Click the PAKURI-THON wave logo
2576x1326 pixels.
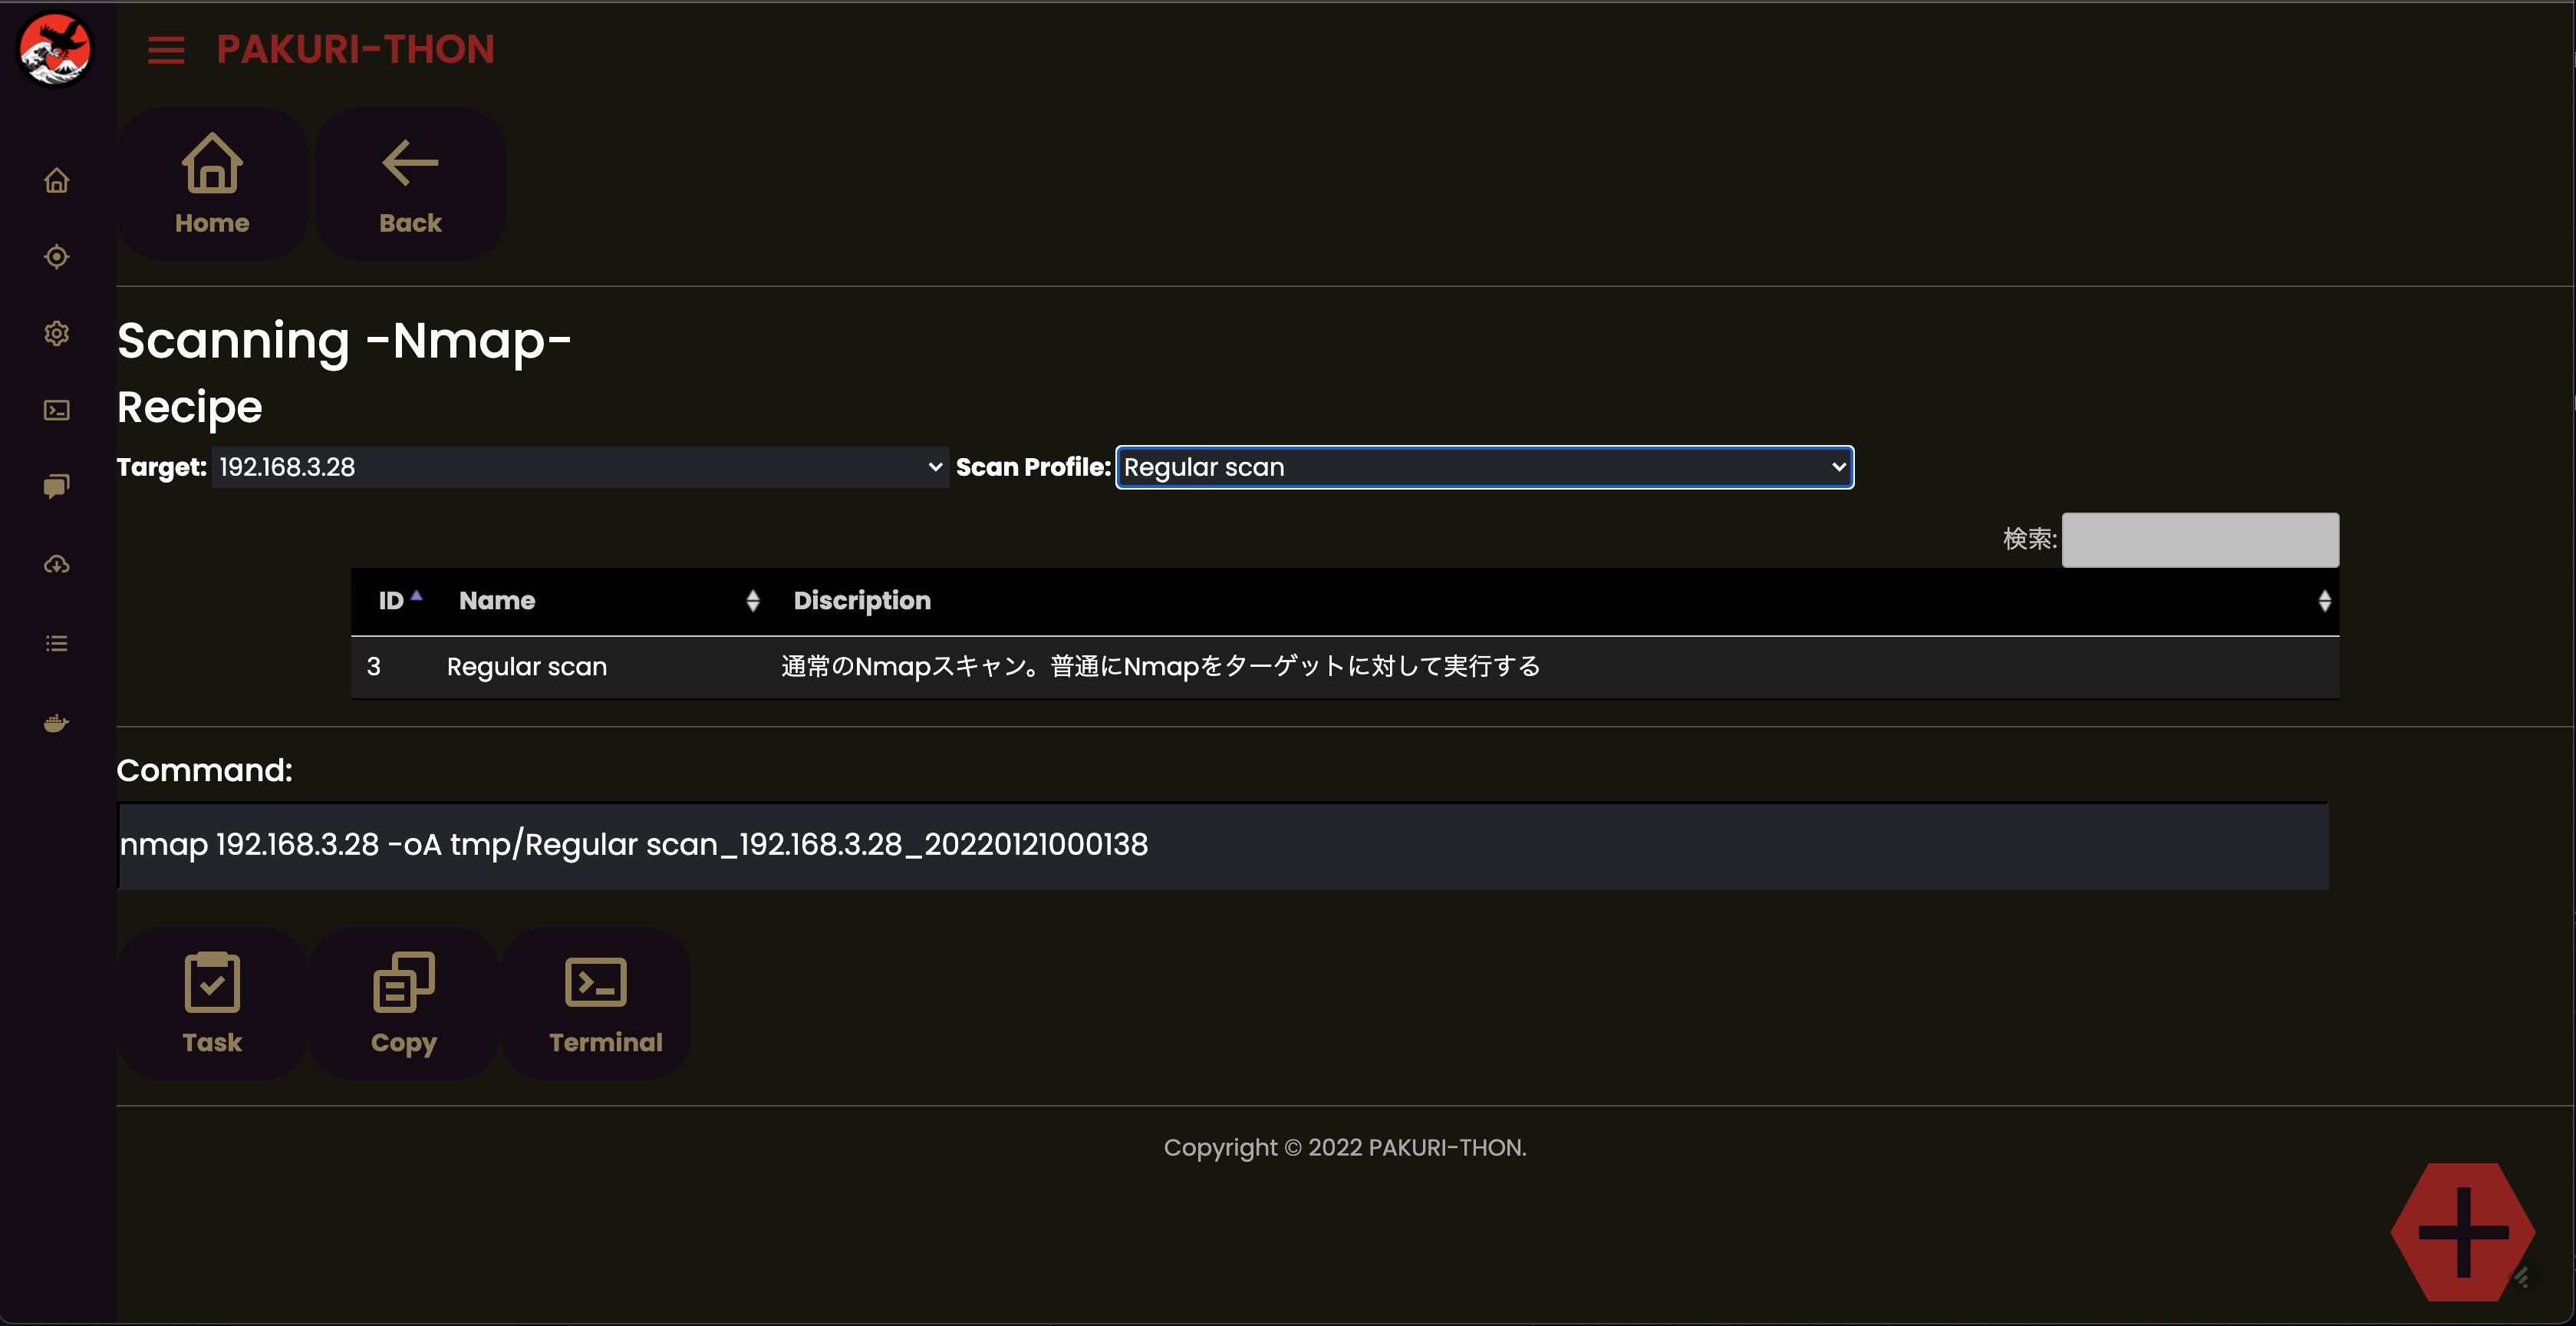tap(56, 50)
